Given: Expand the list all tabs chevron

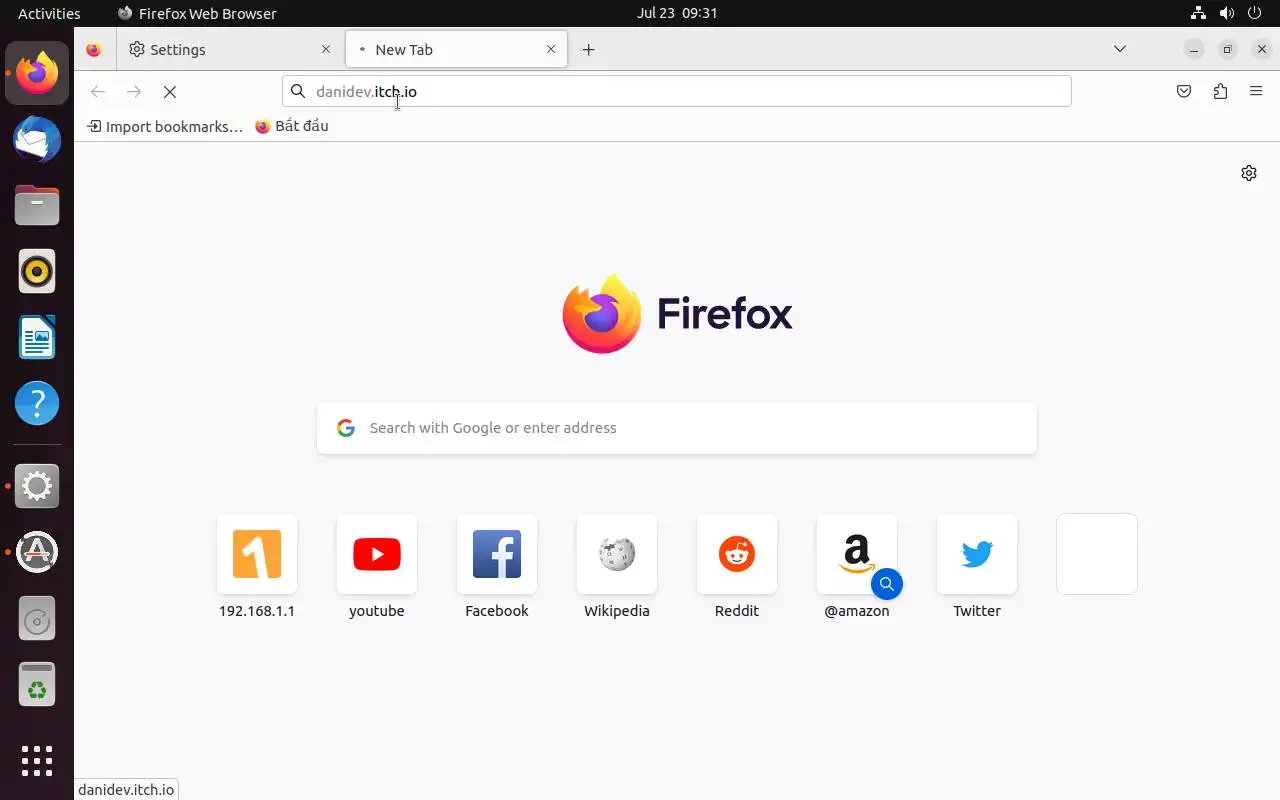Looking at the screenshot, I should [1120, 49].
